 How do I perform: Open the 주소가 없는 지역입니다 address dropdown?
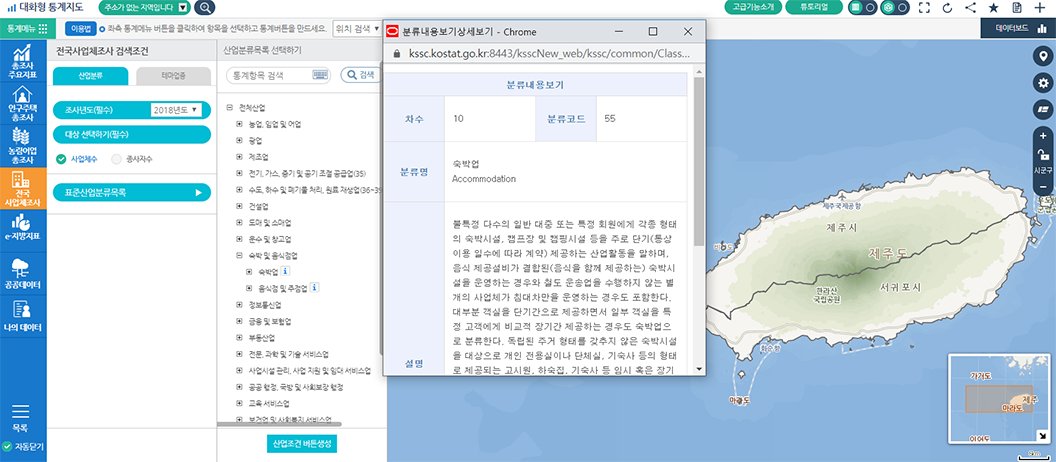144,7
